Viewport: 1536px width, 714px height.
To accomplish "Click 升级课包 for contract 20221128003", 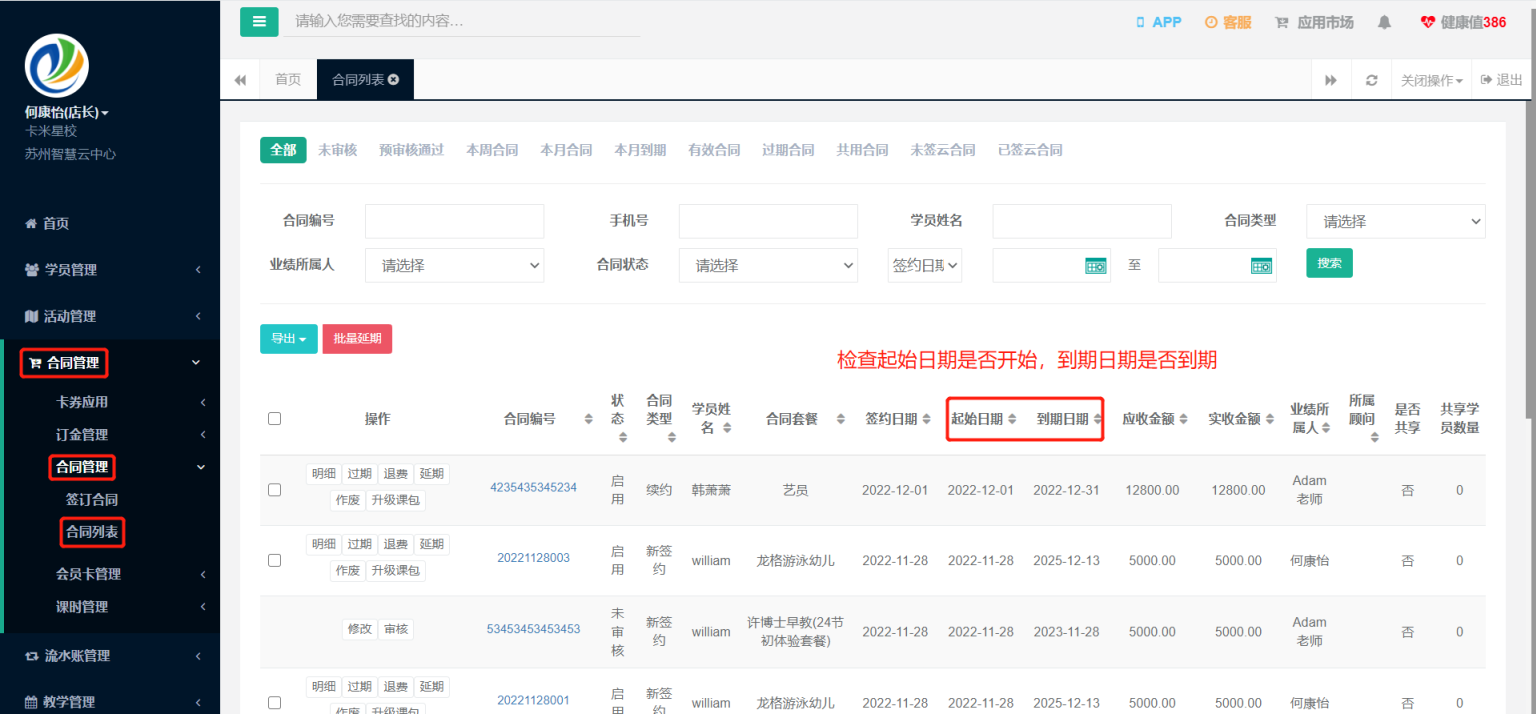I will 396,571.
